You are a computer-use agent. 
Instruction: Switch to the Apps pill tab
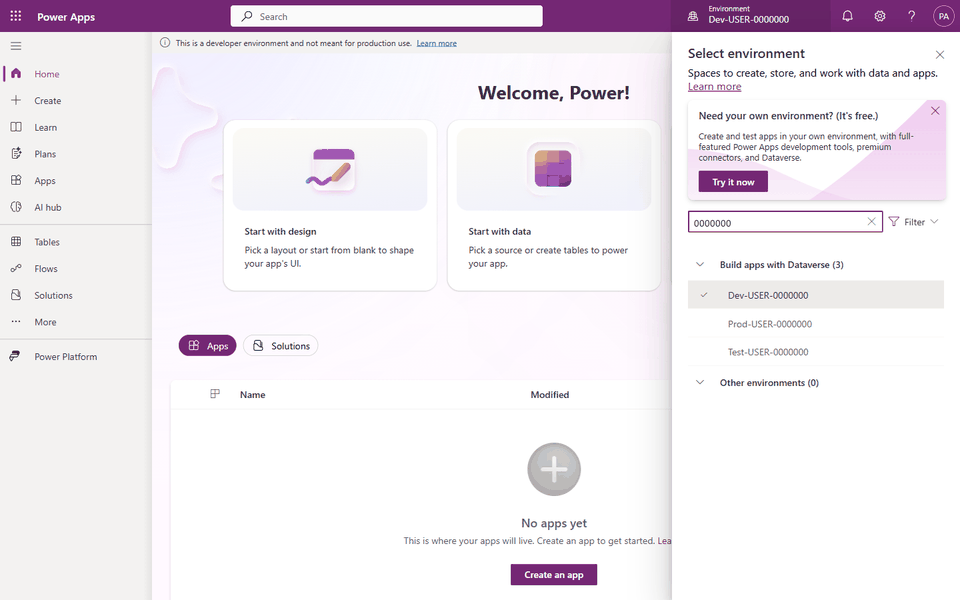click(208, 345)
